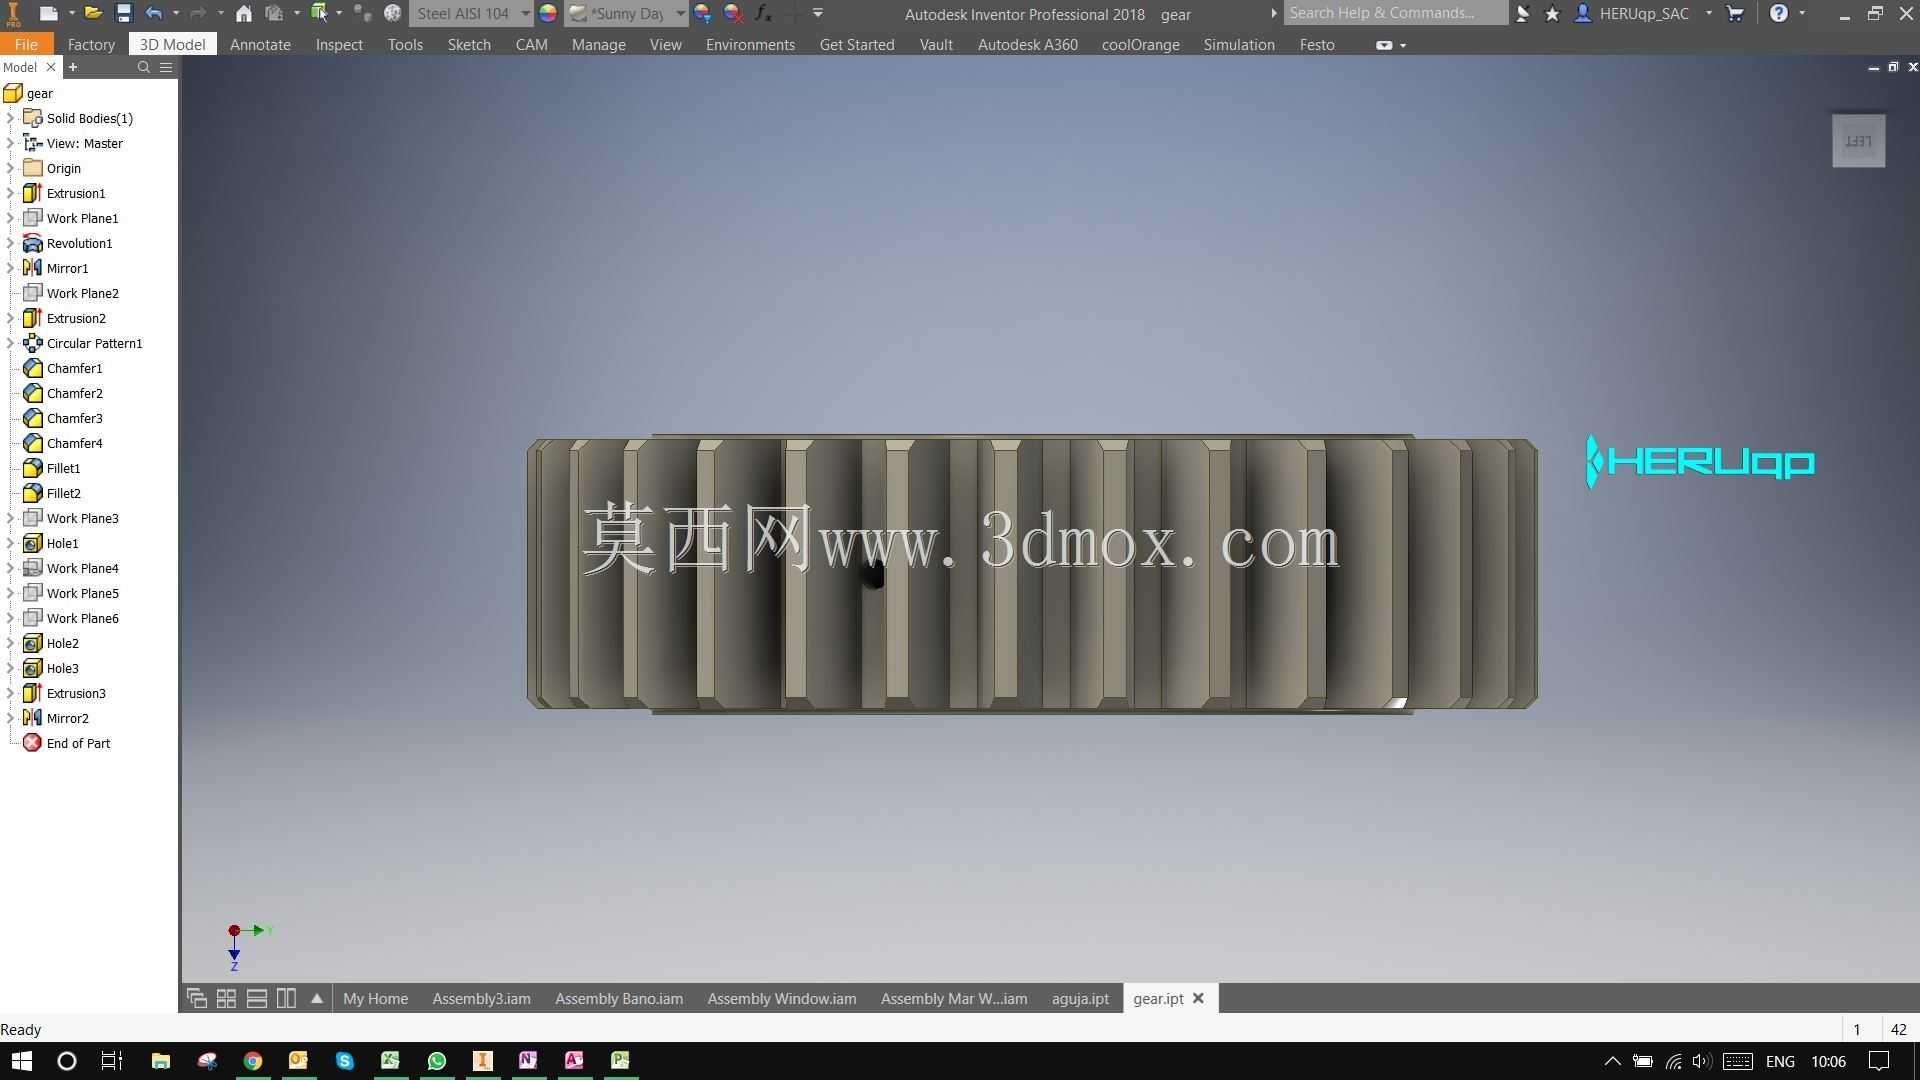
Task: Switch to the Sketch ribbon tab
Action: 469,44
